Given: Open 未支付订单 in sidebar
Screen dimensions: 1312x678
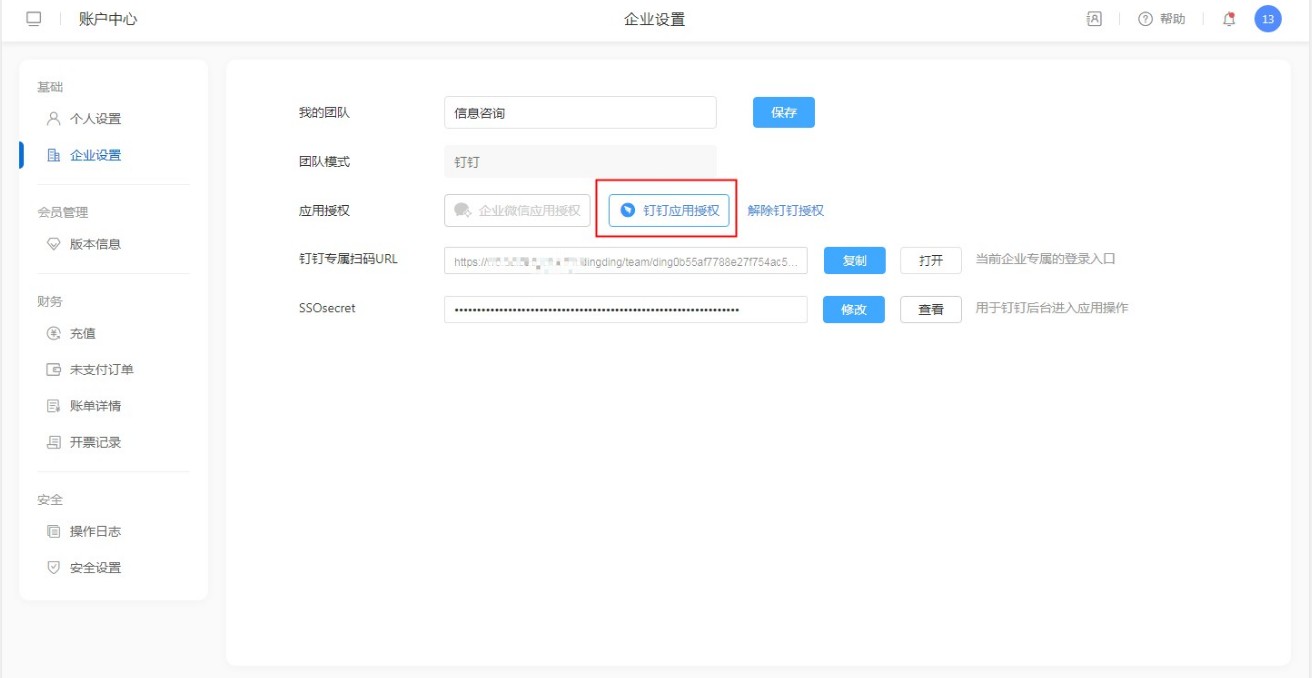Looking at the screenshot, I should (x=100, y=370).
